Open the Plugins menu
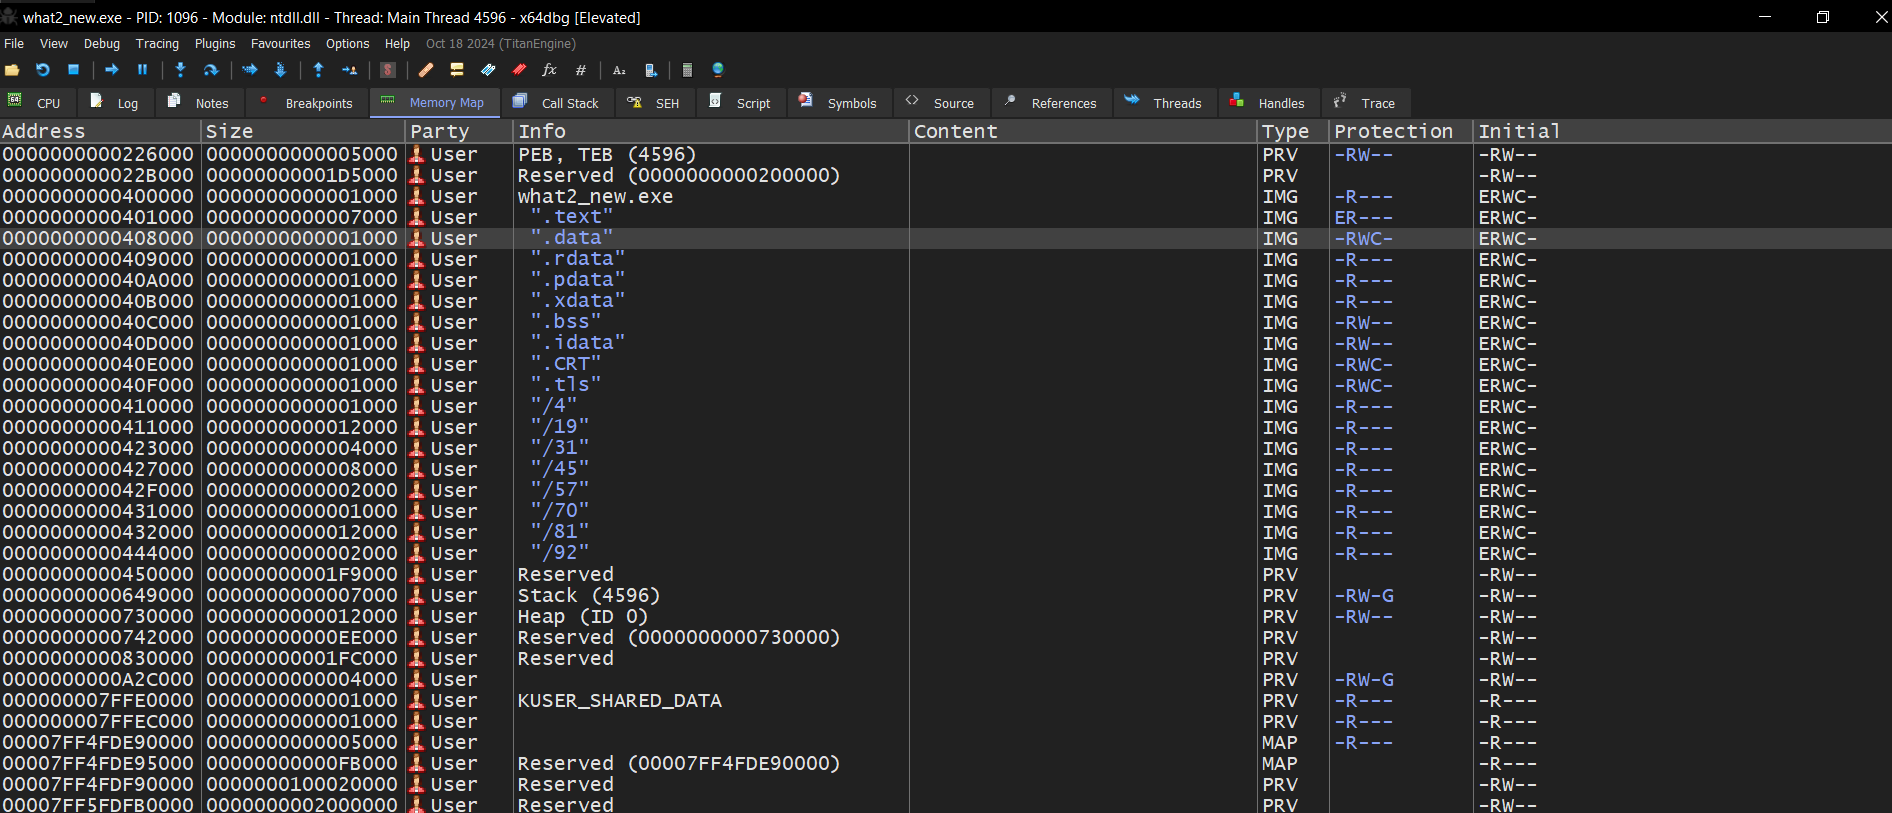The height and width of the screenshot is (813, 1892). point(215,44)
